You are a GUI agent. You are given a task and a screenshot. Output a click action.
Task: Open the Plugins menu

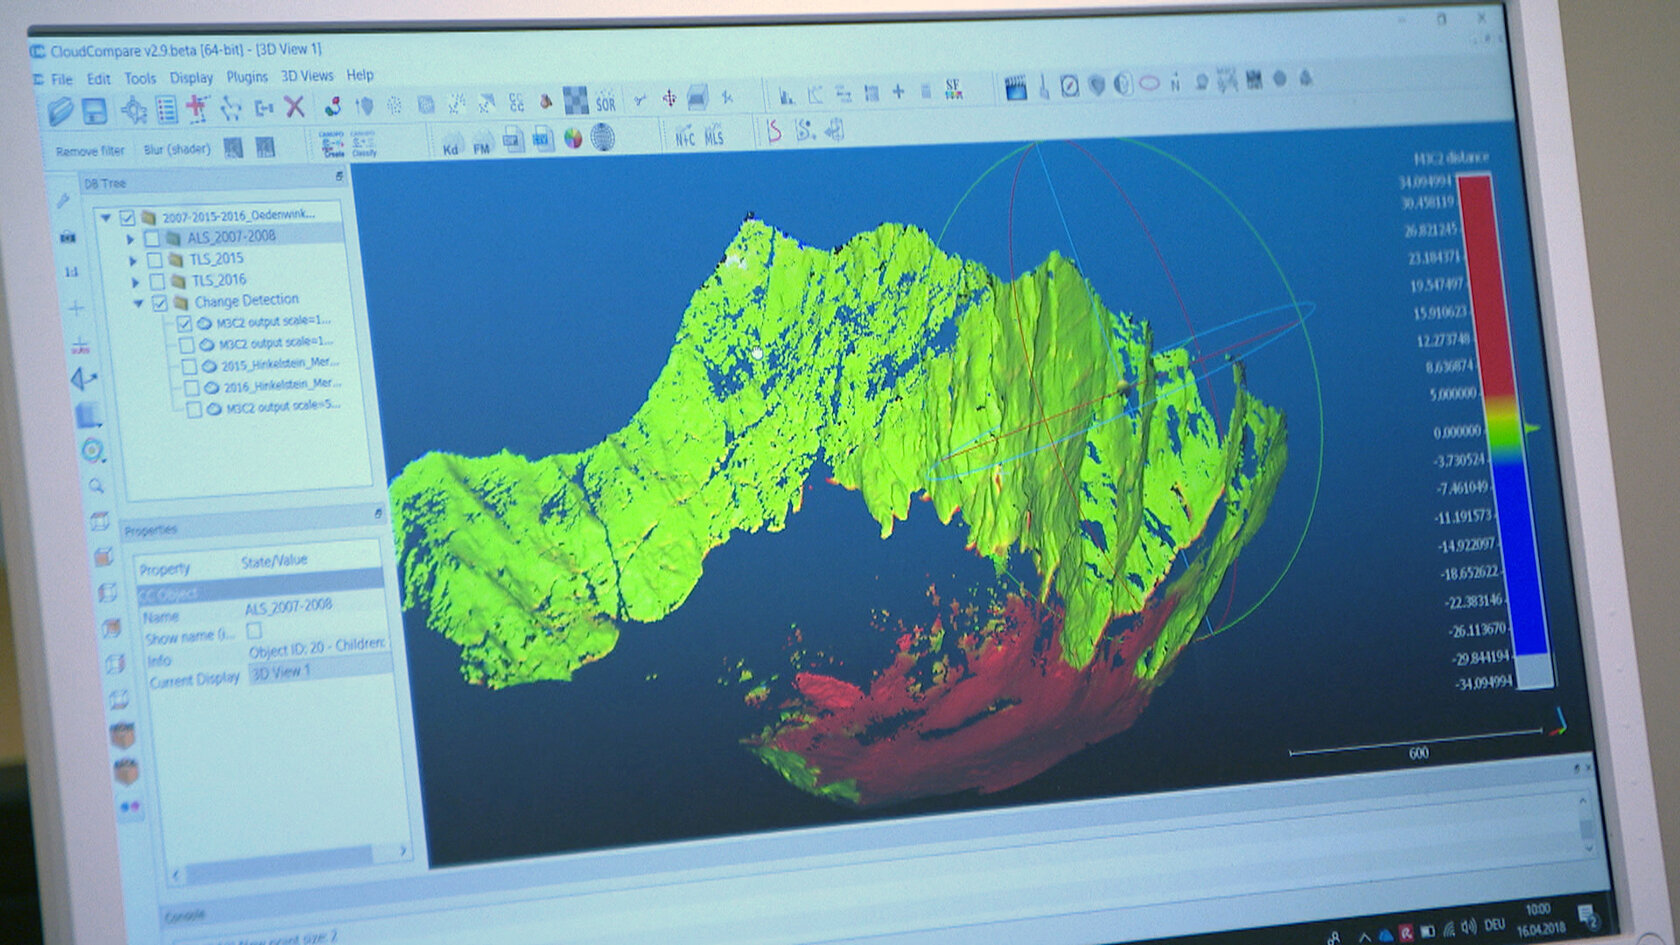(x=247, y=77)
